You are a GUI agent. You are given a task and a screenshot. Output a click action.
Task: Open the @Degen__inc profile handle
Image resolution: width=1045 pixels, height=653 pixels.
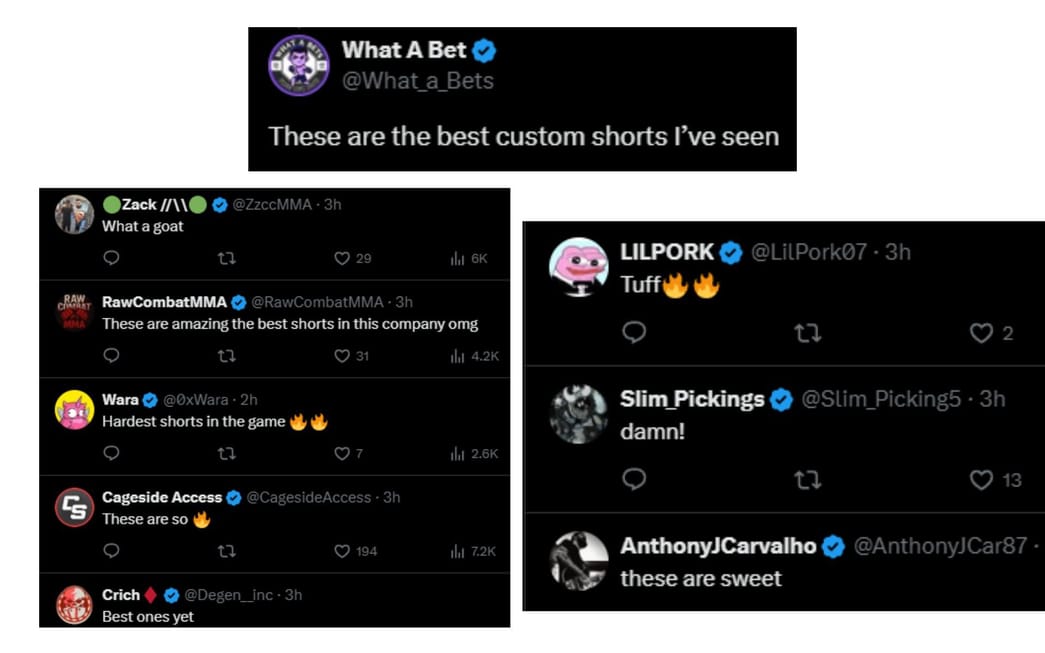230,594
